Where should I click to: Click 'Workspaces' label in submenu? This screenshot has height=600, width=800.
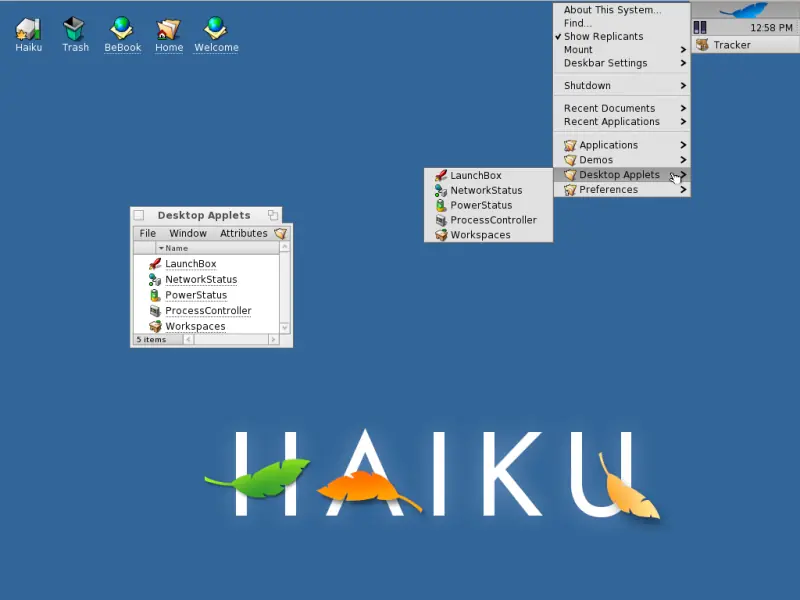pyautogui.click(x=480, y=235)
